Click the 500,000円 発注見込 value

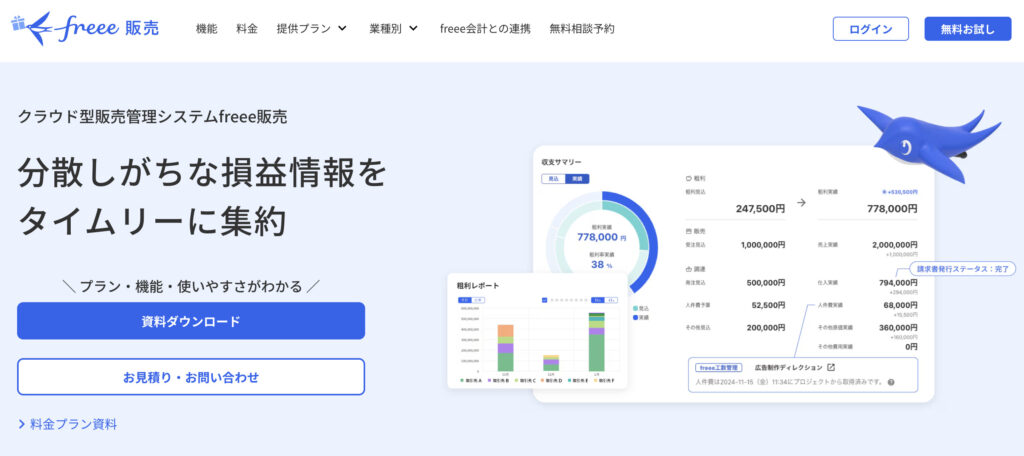(x=766, y=283)
